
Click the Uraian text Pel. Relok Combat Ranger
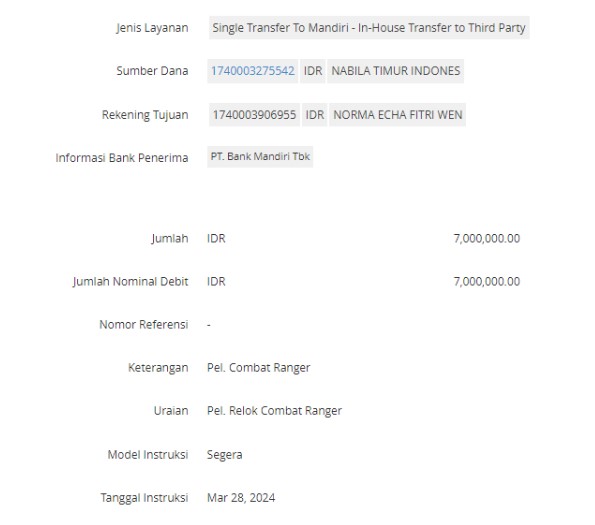pyautogui.click(x=274, y=411)
